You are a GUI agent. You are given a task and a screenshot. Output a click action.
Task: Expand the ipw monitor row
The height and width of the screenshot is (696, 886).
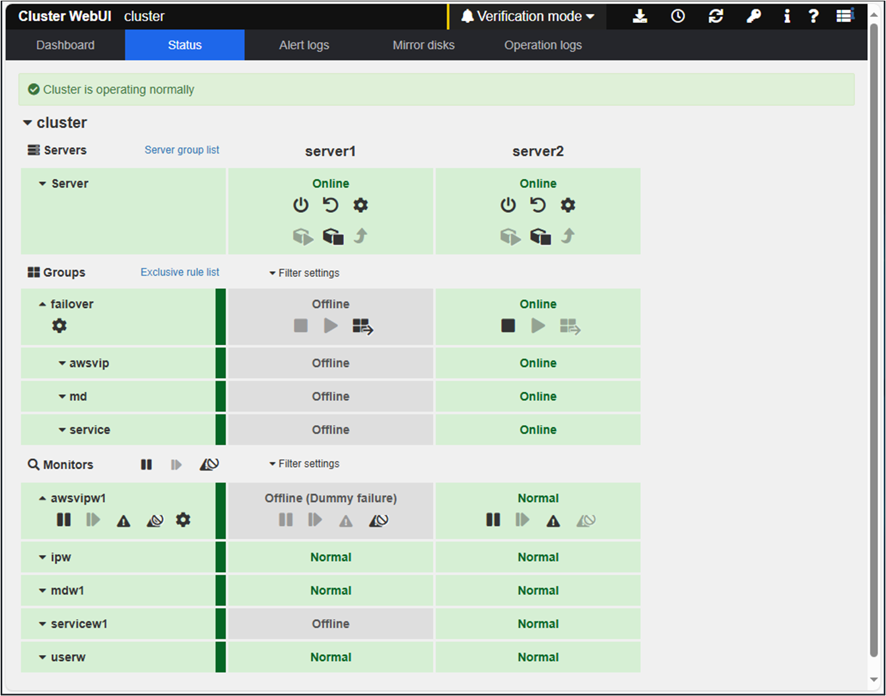click(x=42, y=558)
